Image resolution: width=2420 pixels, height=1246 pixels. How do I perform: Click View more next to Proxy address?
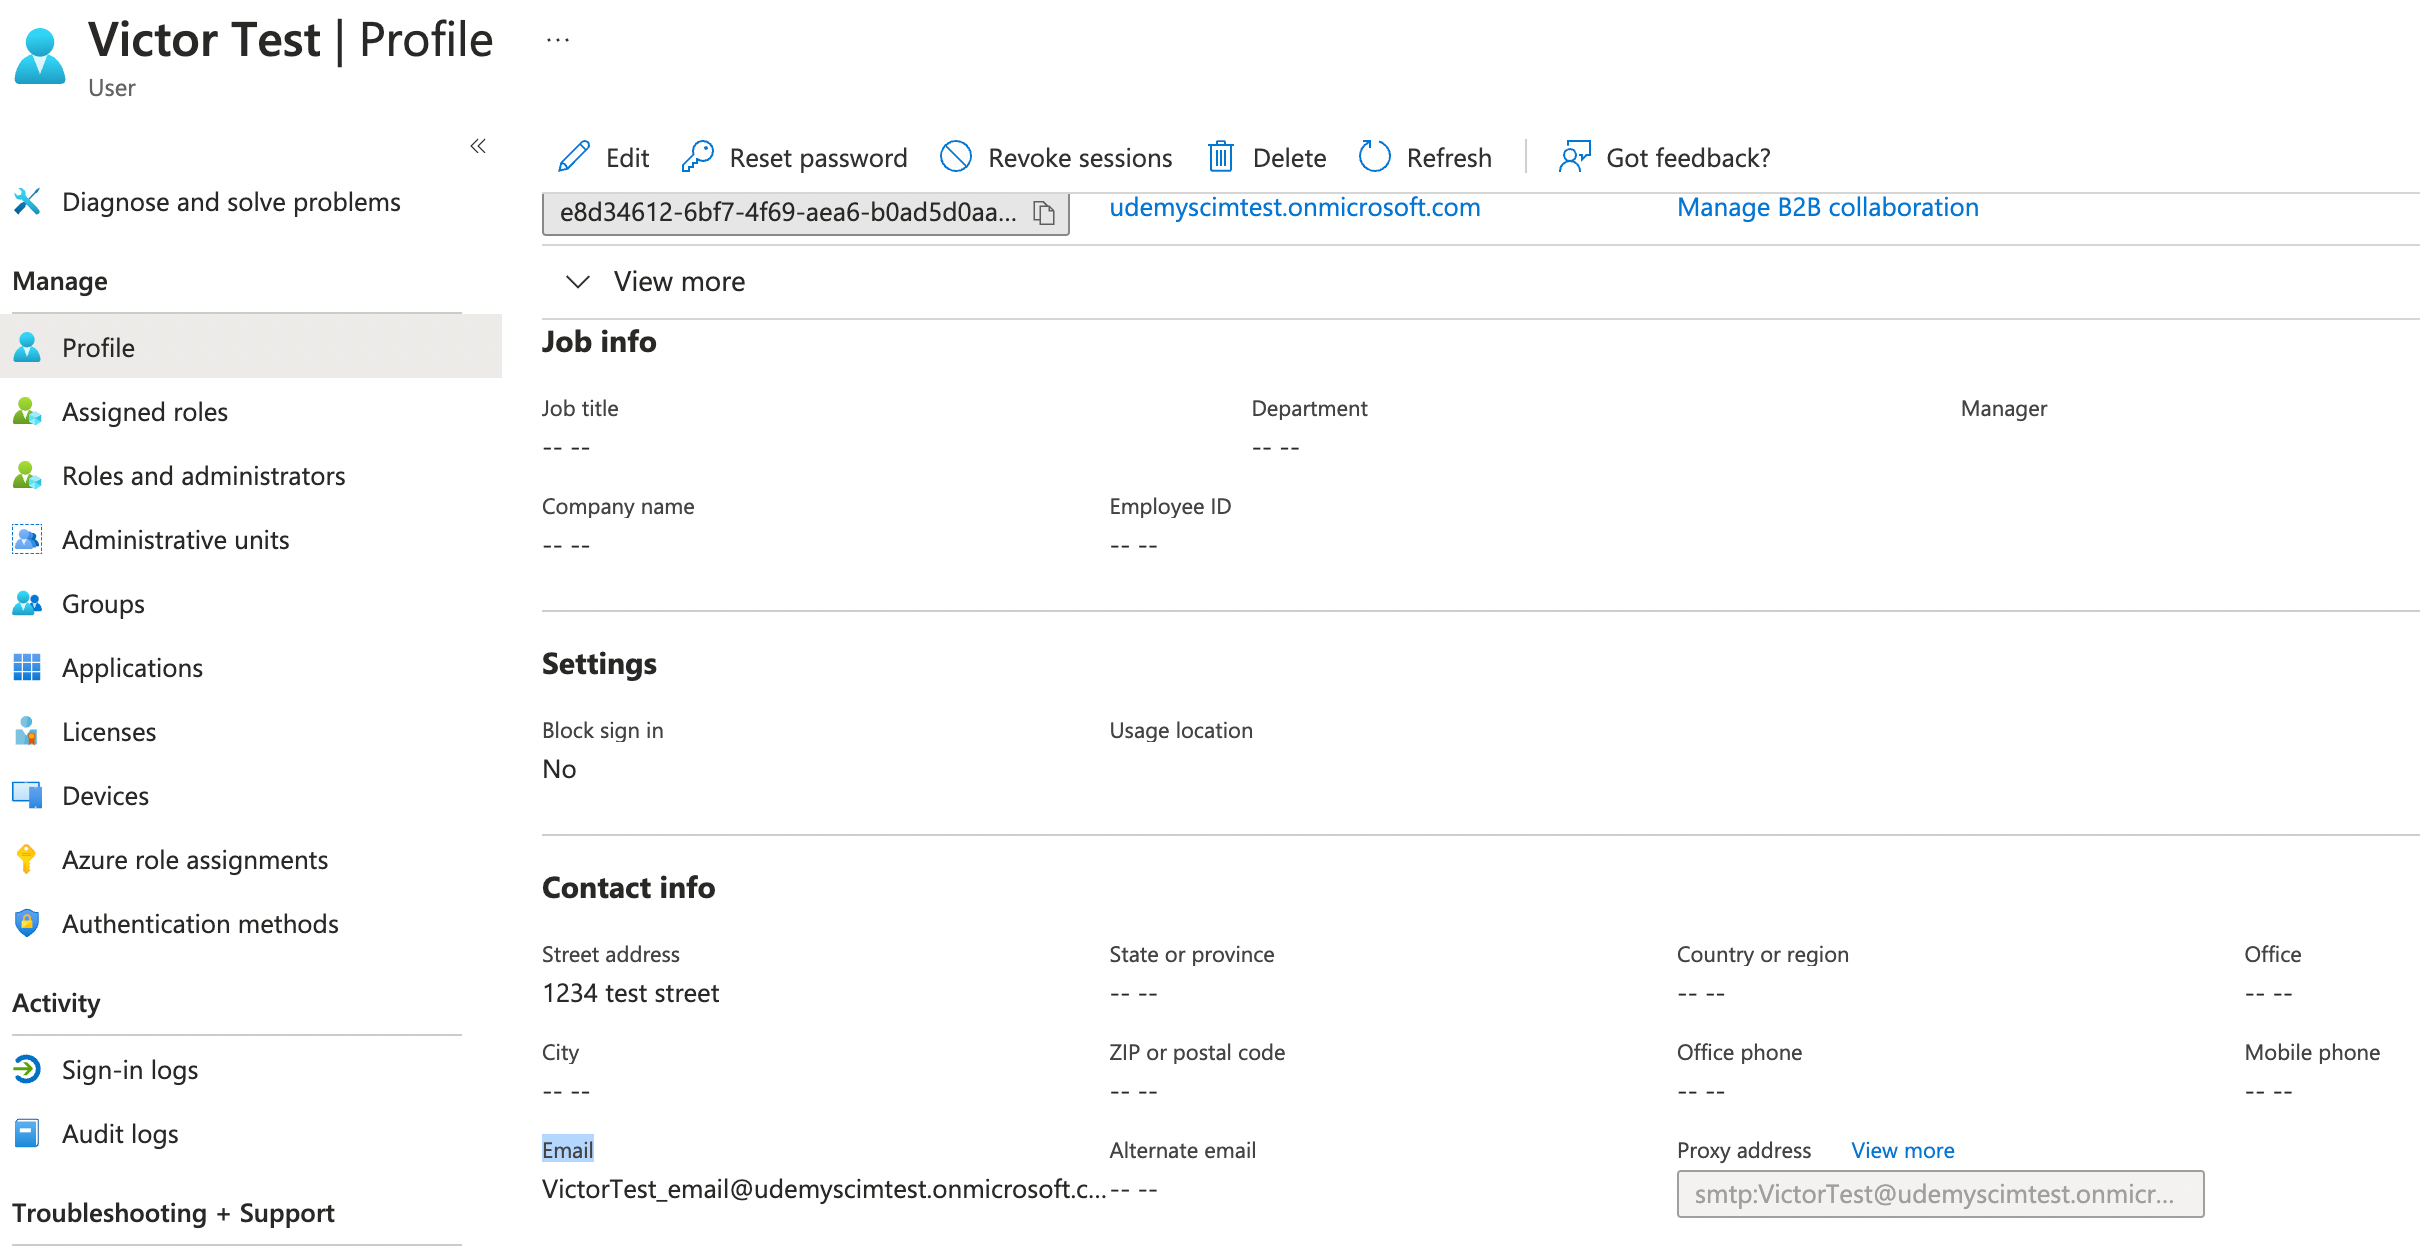1902,1150
